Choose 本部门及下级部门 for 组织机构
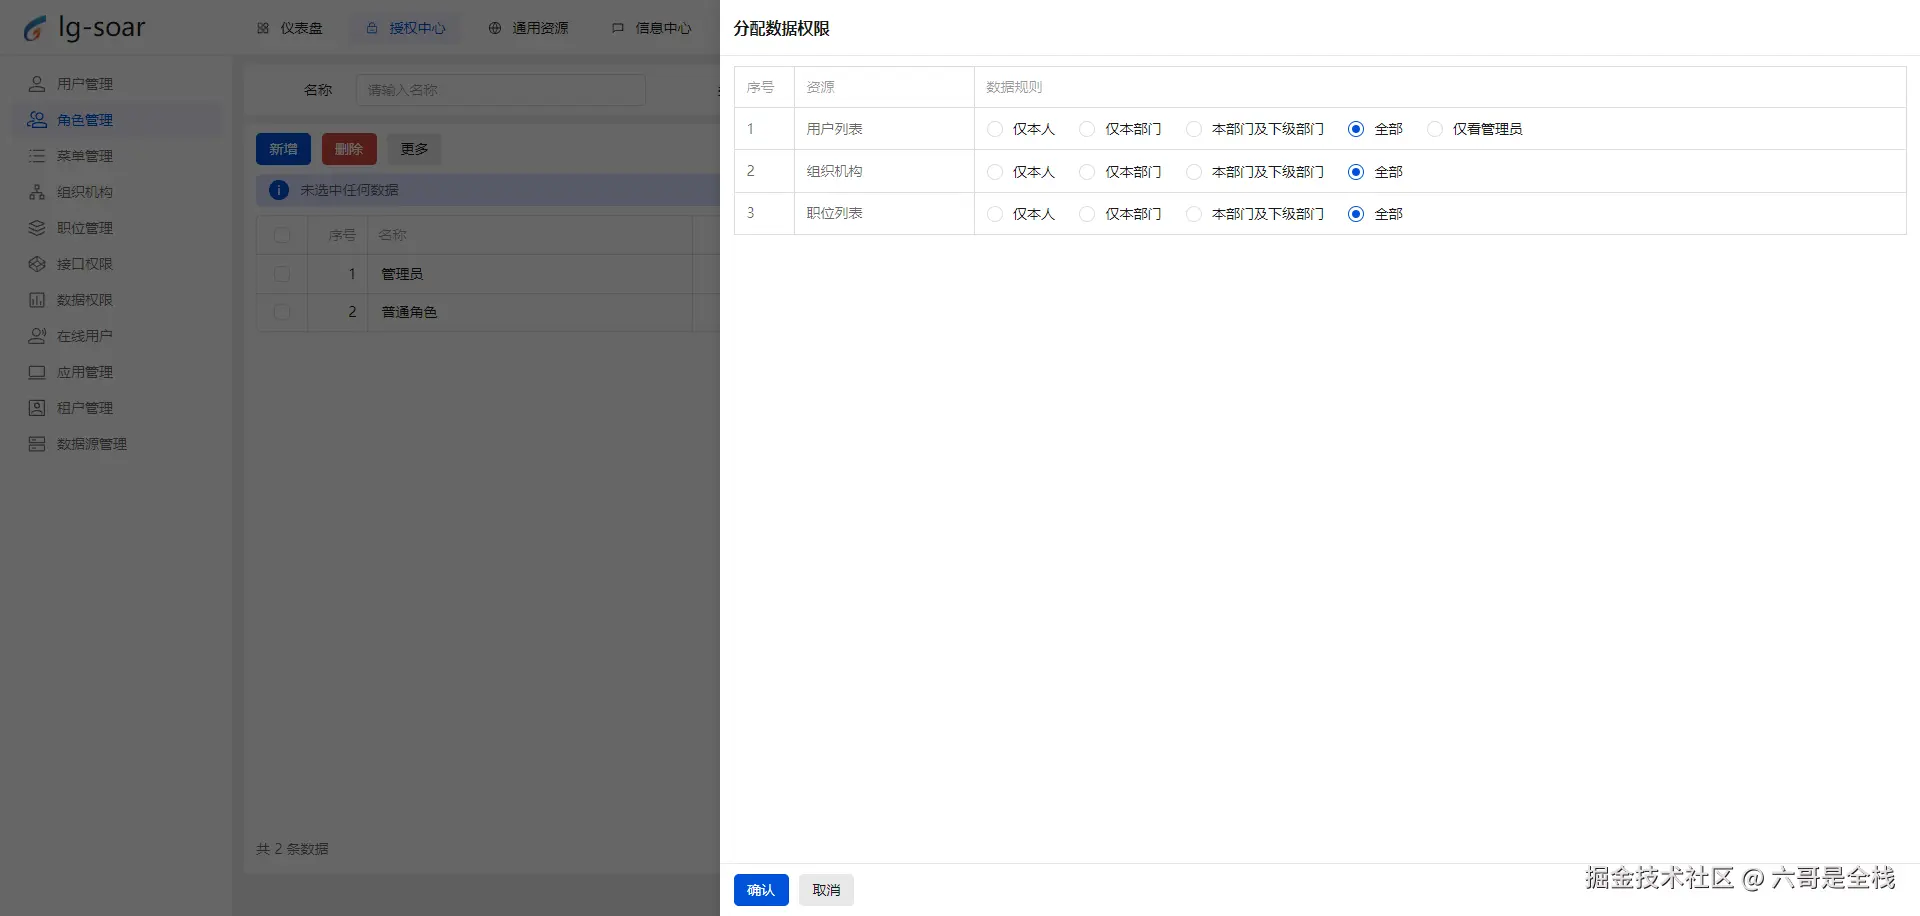The height and width of the screenshot is (916, 1920). (x=1194, y=172)
